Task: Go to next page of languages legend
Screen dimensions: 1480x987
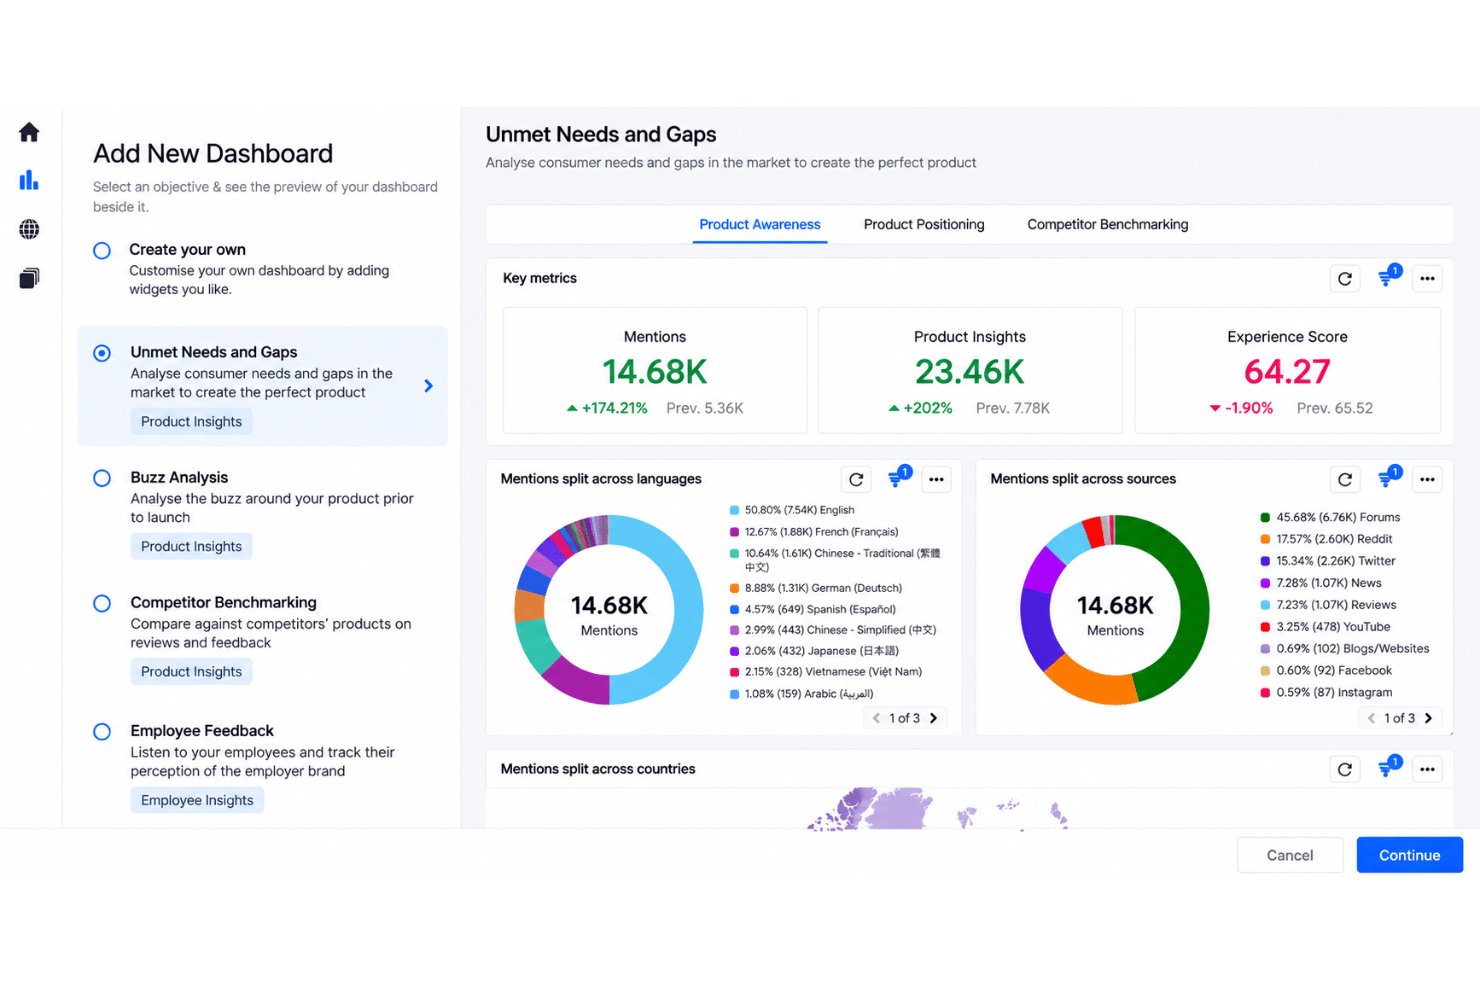Action: point(933,718)
